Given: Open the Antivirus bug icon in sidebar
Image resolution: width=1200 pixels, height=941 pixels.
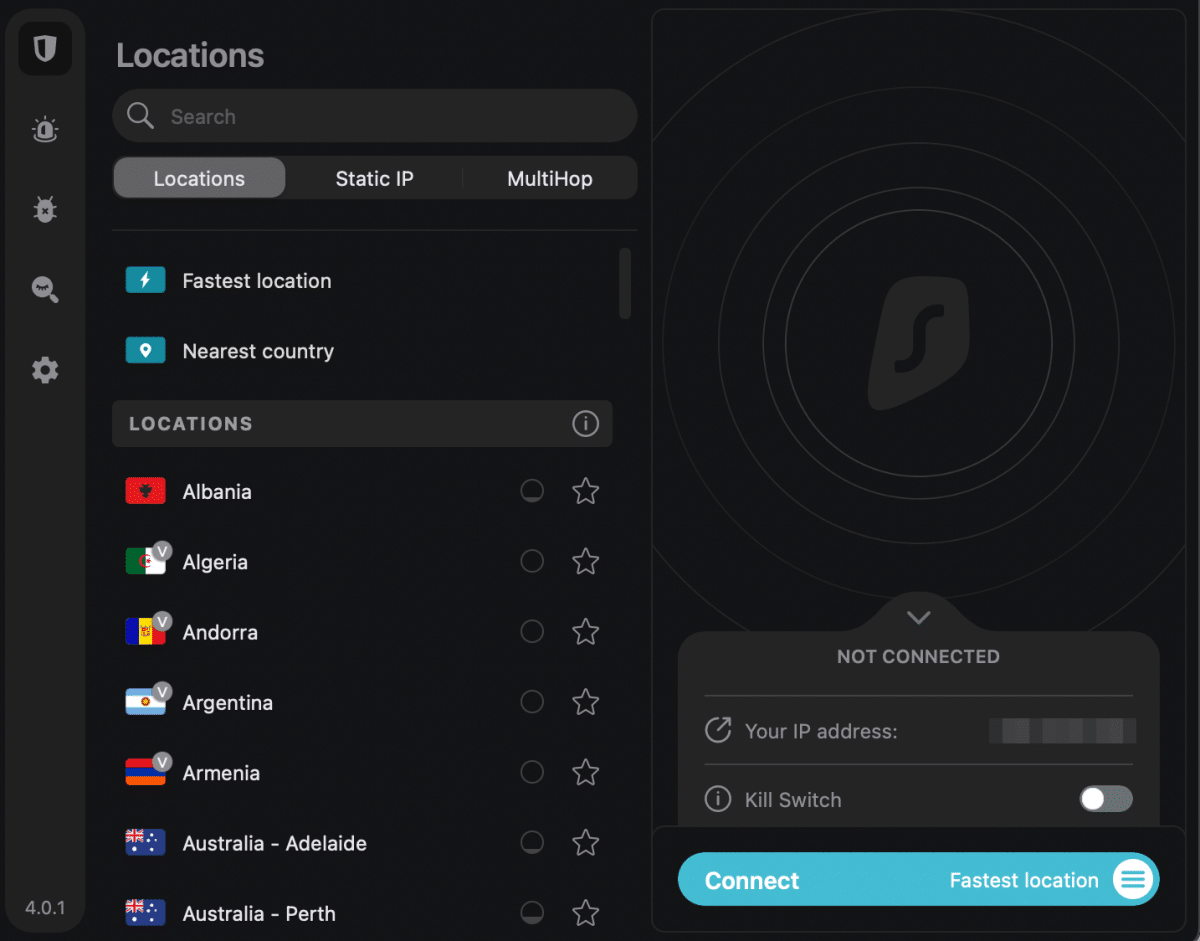Looking at the screenshot, I should [x=45, y=209].
